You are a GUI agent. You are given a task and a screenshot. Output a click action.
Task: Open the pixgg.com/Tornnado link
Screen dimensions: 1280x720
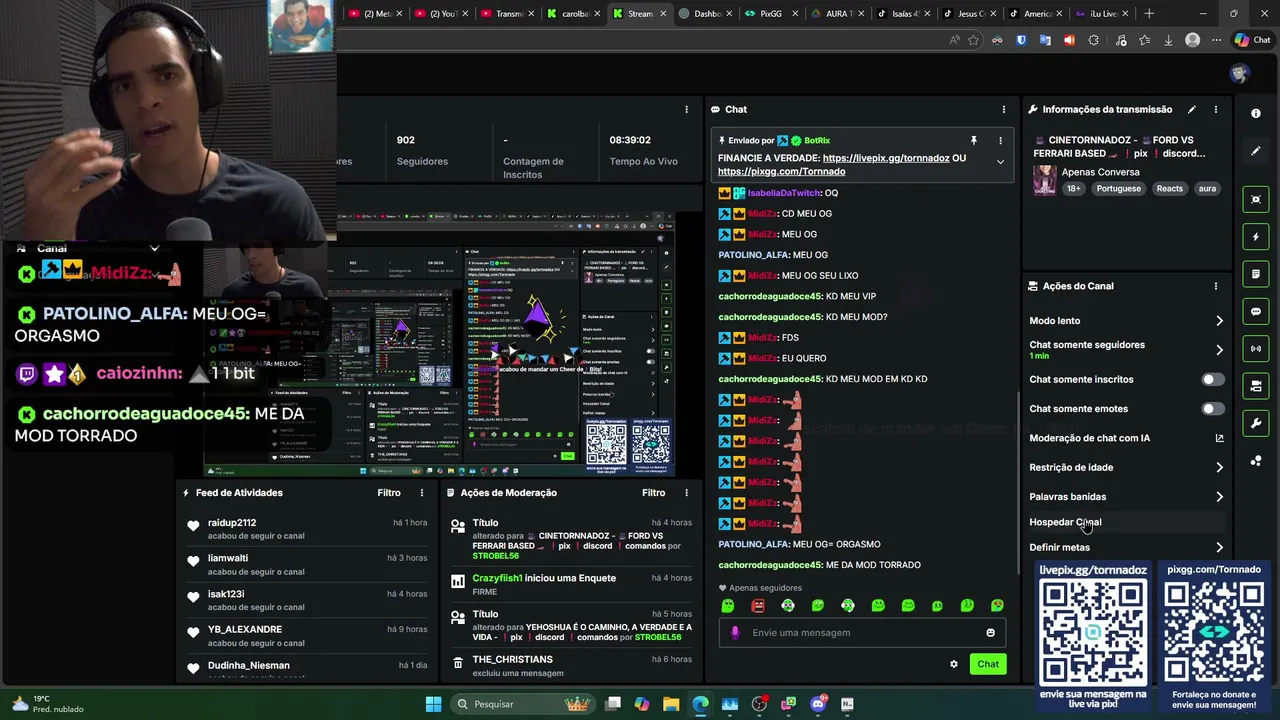coord(781,172)
